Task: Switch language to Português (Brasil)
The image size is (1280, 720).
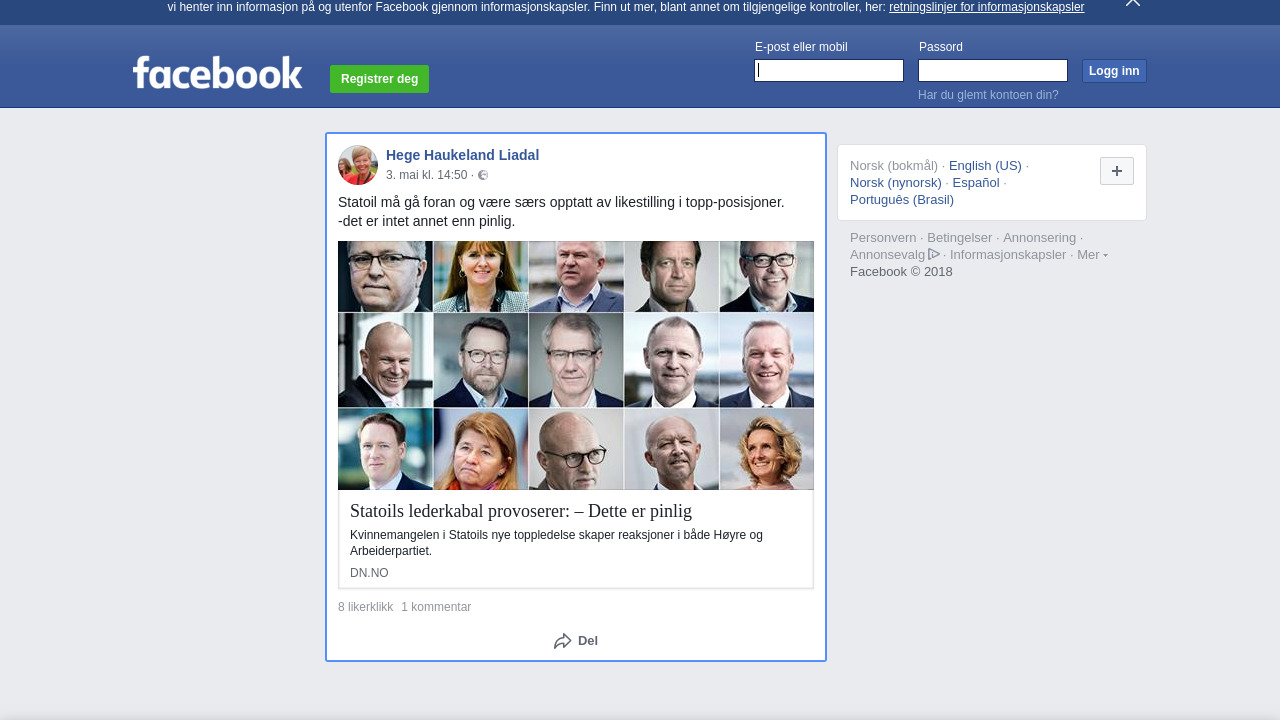Action: tap(902, 200)
